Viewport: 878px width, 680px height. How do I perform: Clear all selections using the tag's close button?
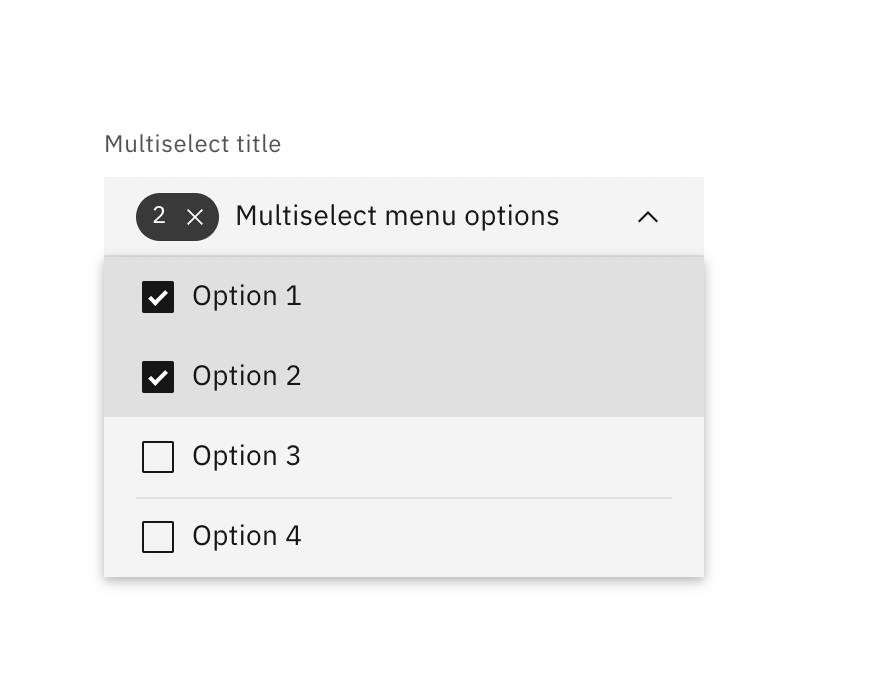point(196,216)
